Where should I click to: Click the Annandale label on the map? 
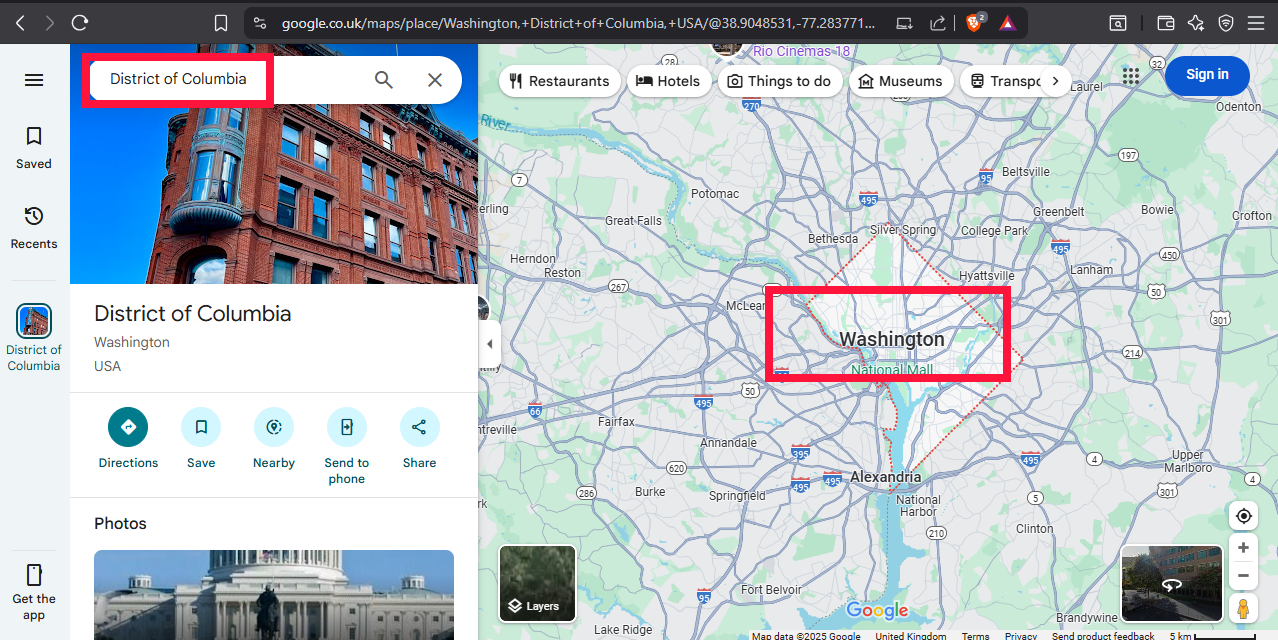pyautogui.click(x=729, y=442)
